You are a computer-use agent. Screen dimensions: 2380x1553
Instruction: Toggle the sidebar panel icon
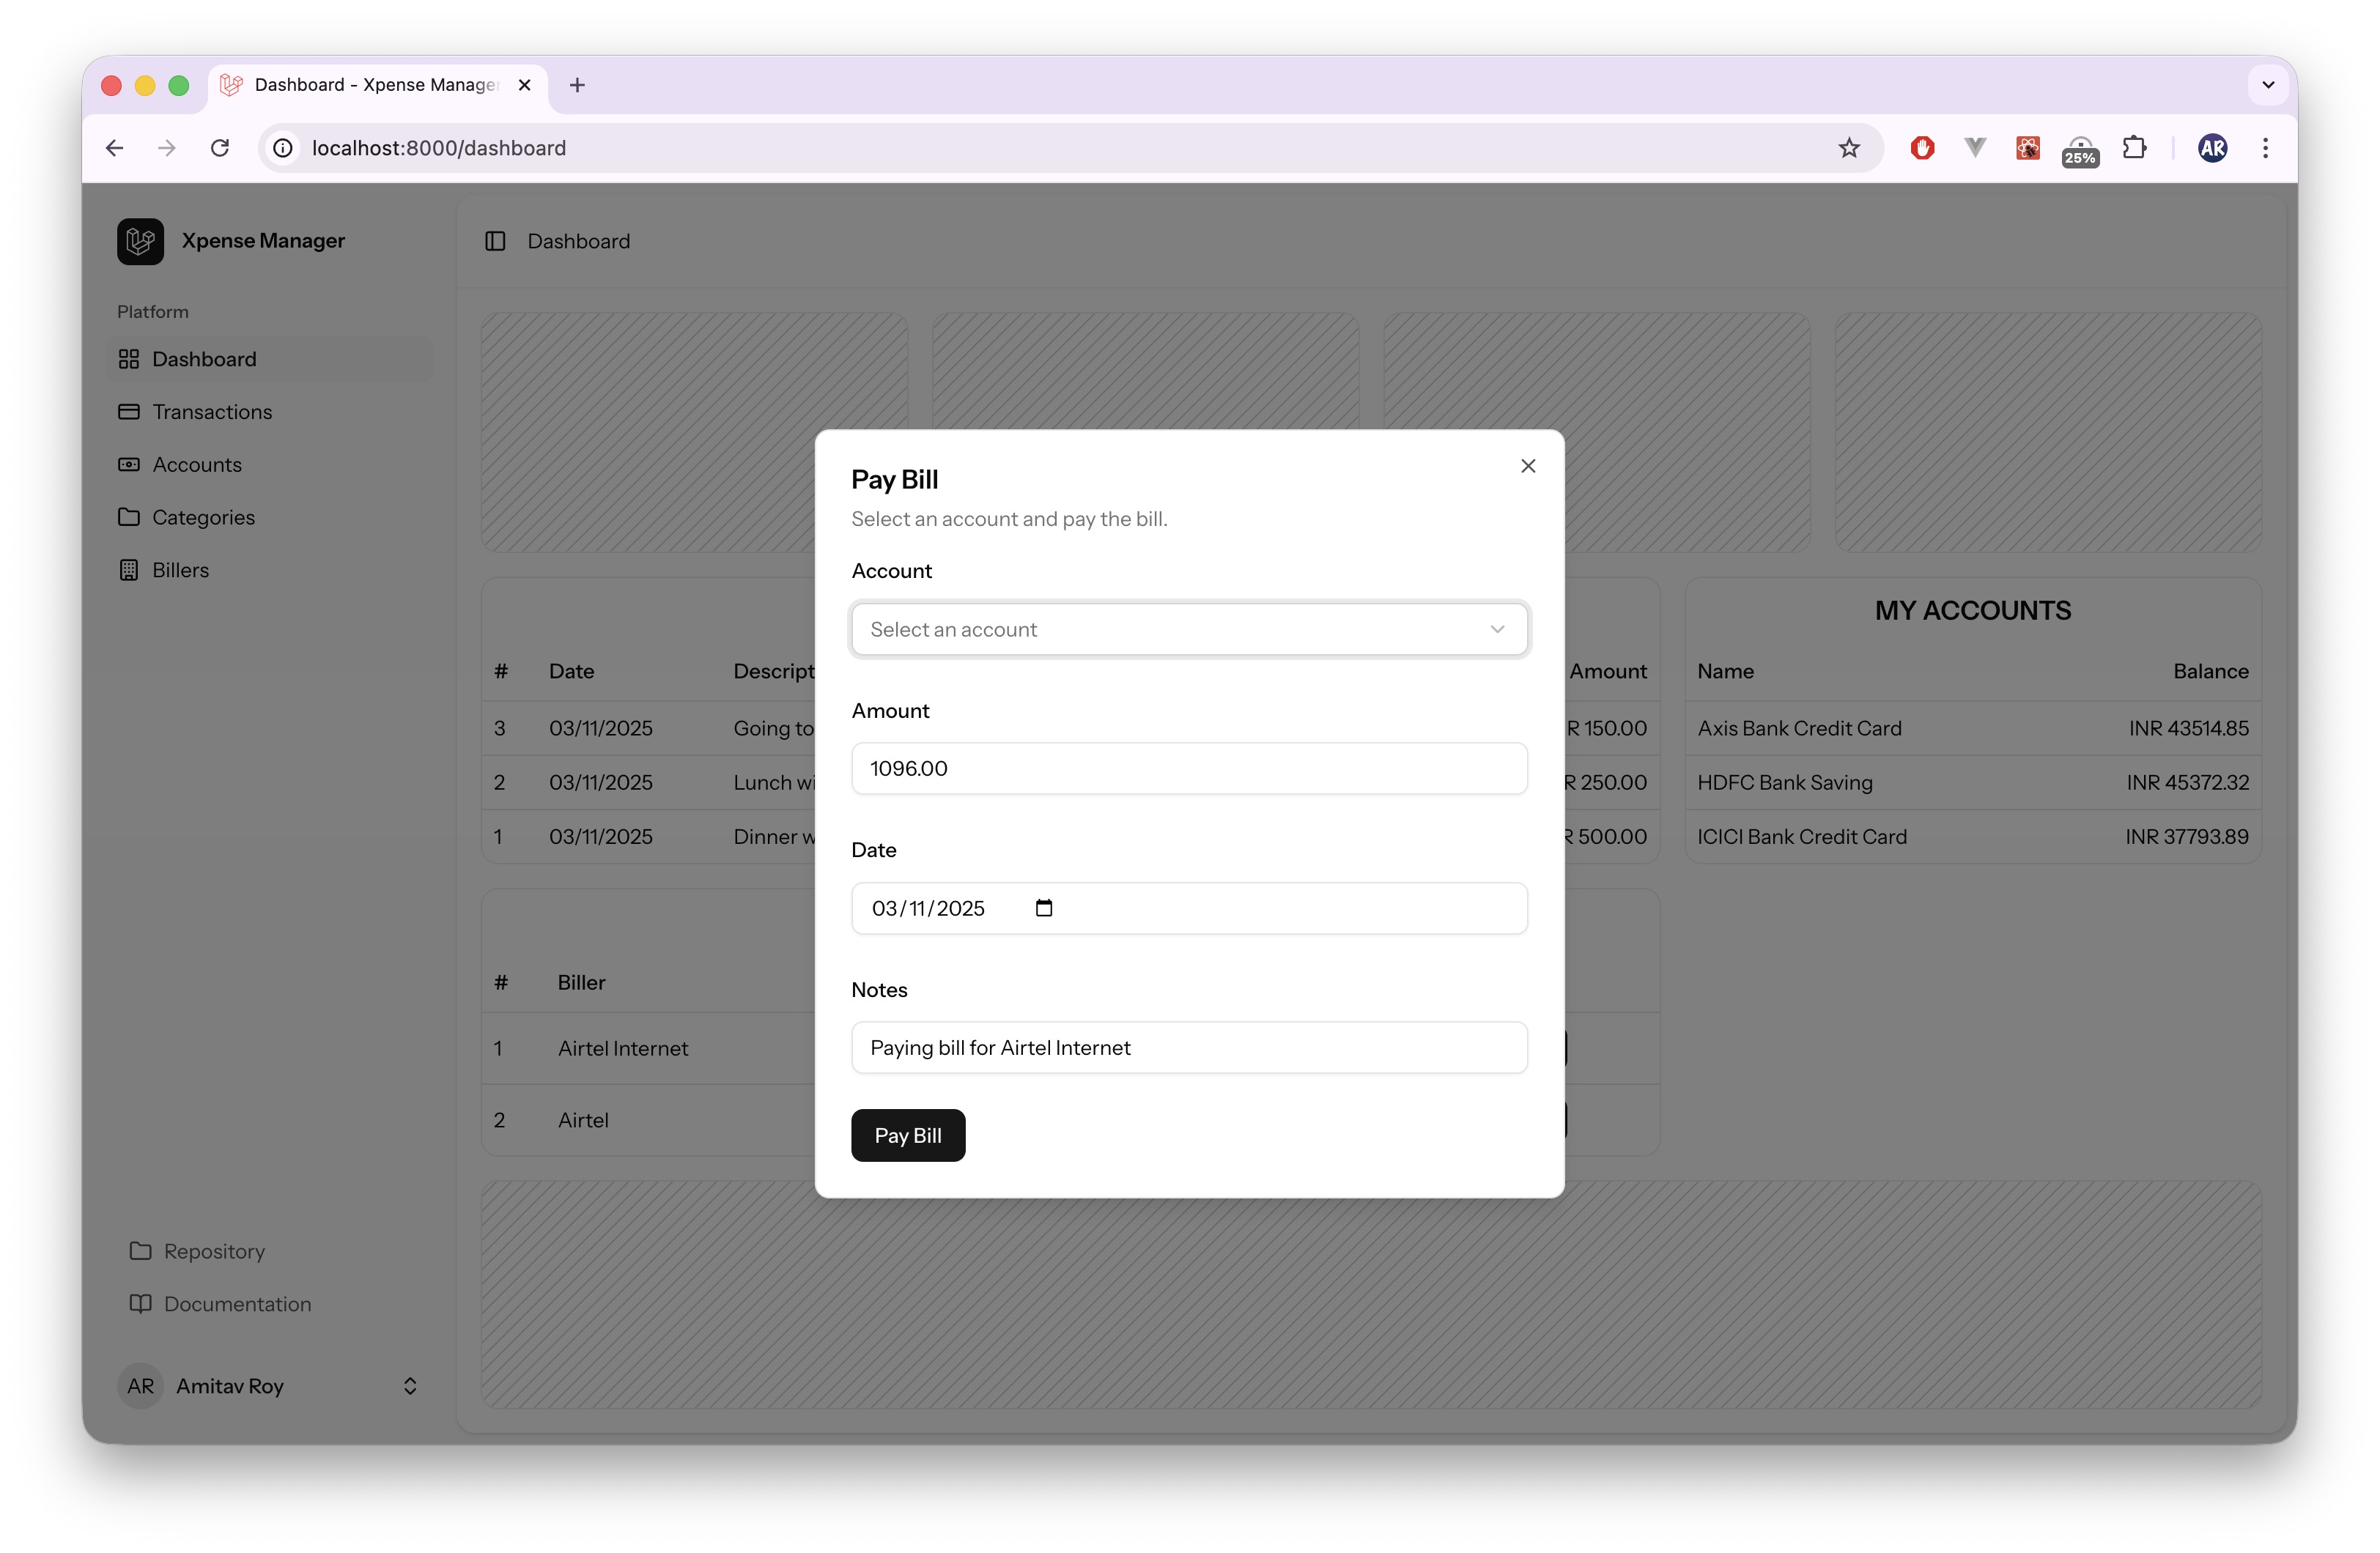click(x=495, y=241)
